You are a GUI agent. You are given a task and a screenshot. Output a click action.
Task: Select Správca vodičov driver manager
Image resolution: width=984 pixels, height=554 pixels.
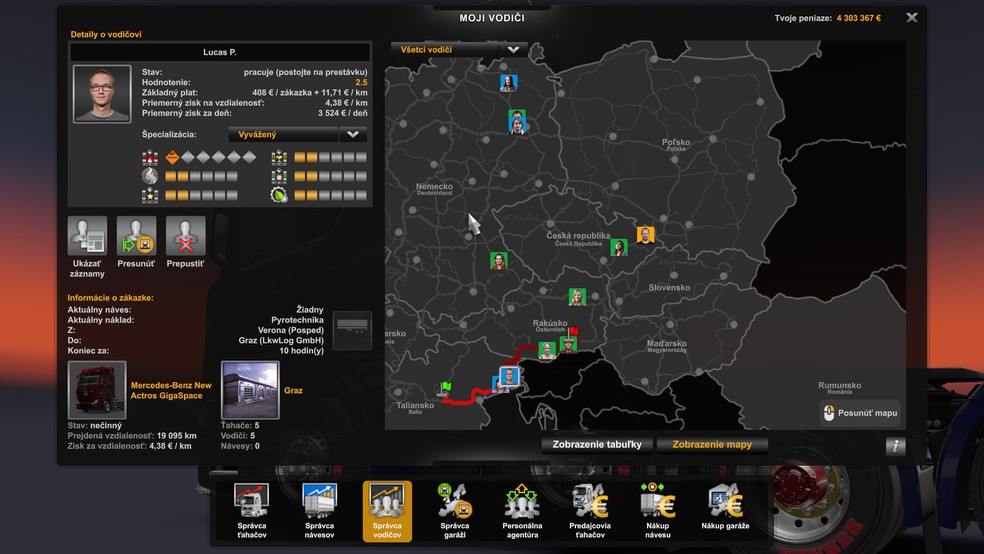387,511
